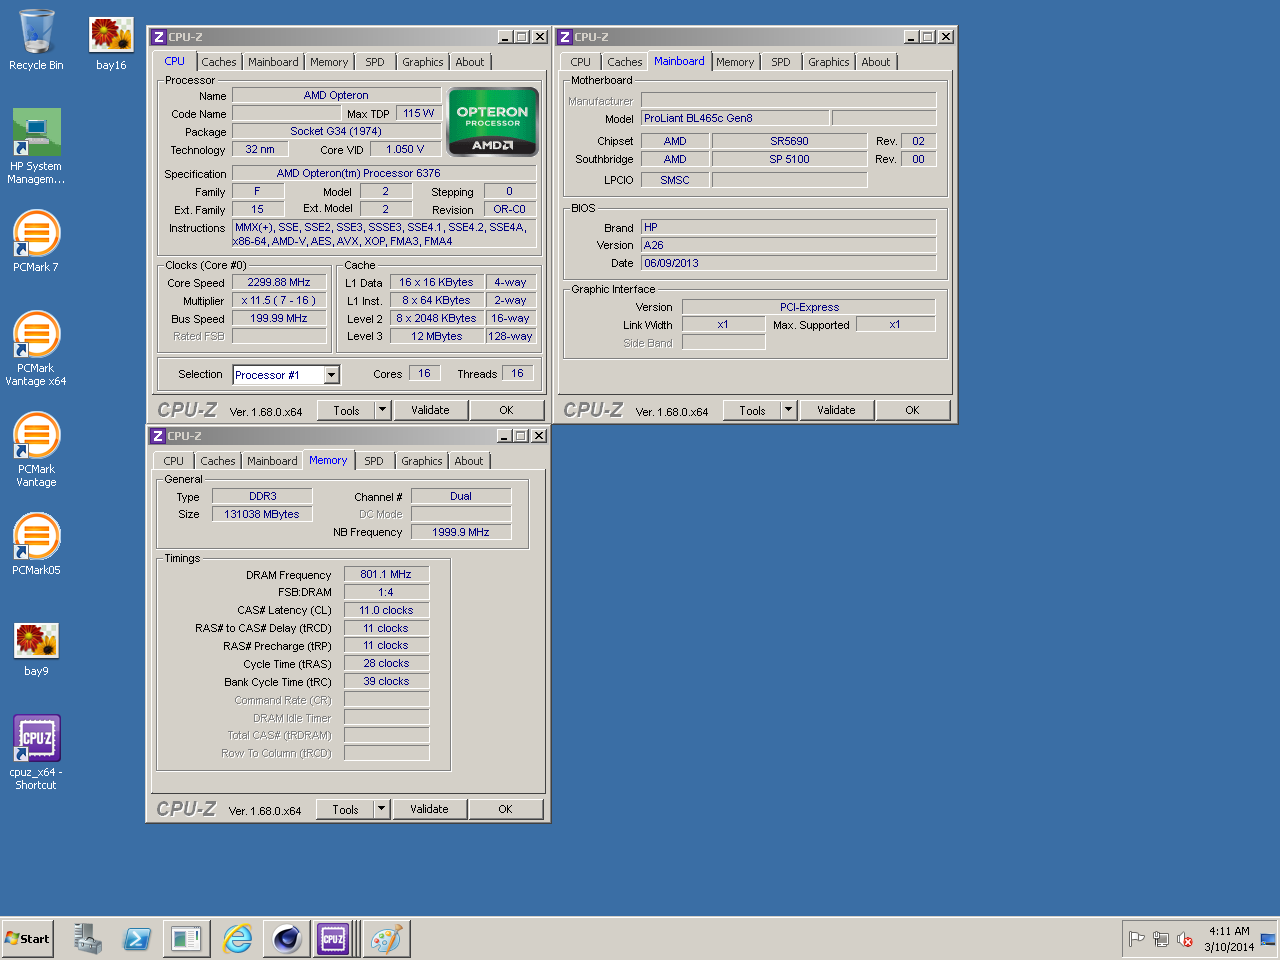Click the Tools button in the CPU window
Screen dimensions: 1280x960
click(x=346, y=410)
